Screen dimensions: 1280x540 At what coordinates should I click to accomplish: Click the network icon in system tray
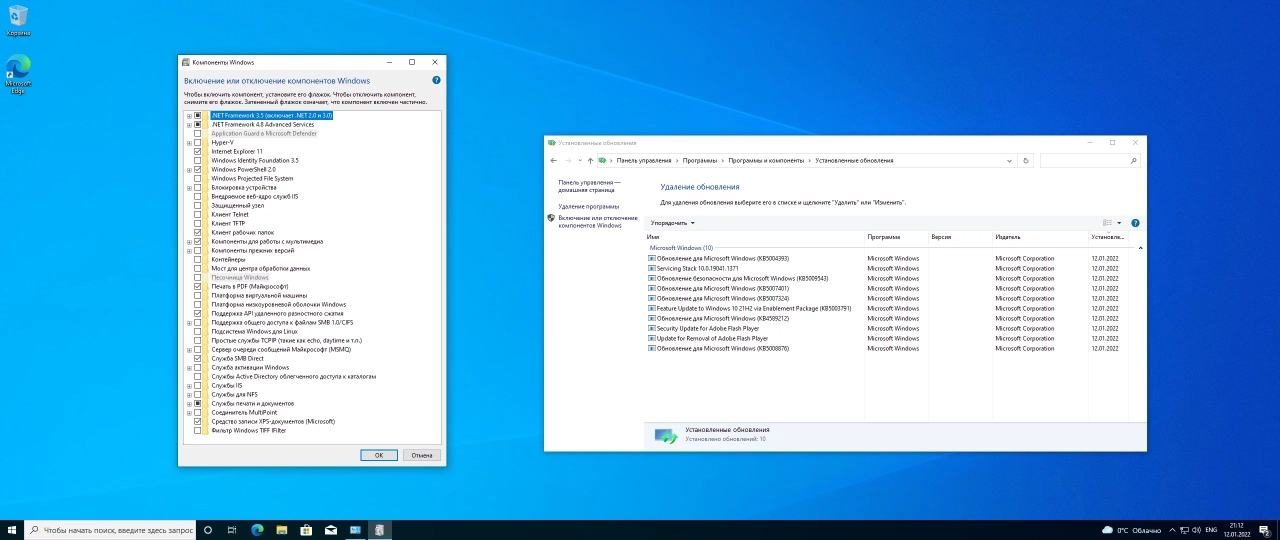[x=1185, y=530]
